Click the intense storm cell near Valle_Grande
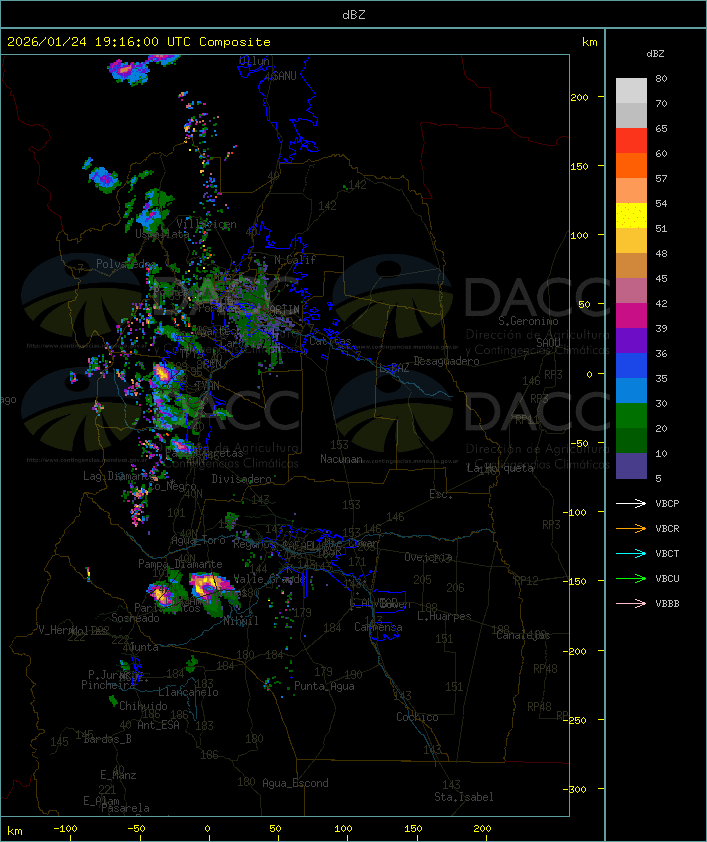707x842 pixels. tap(209, 584)
